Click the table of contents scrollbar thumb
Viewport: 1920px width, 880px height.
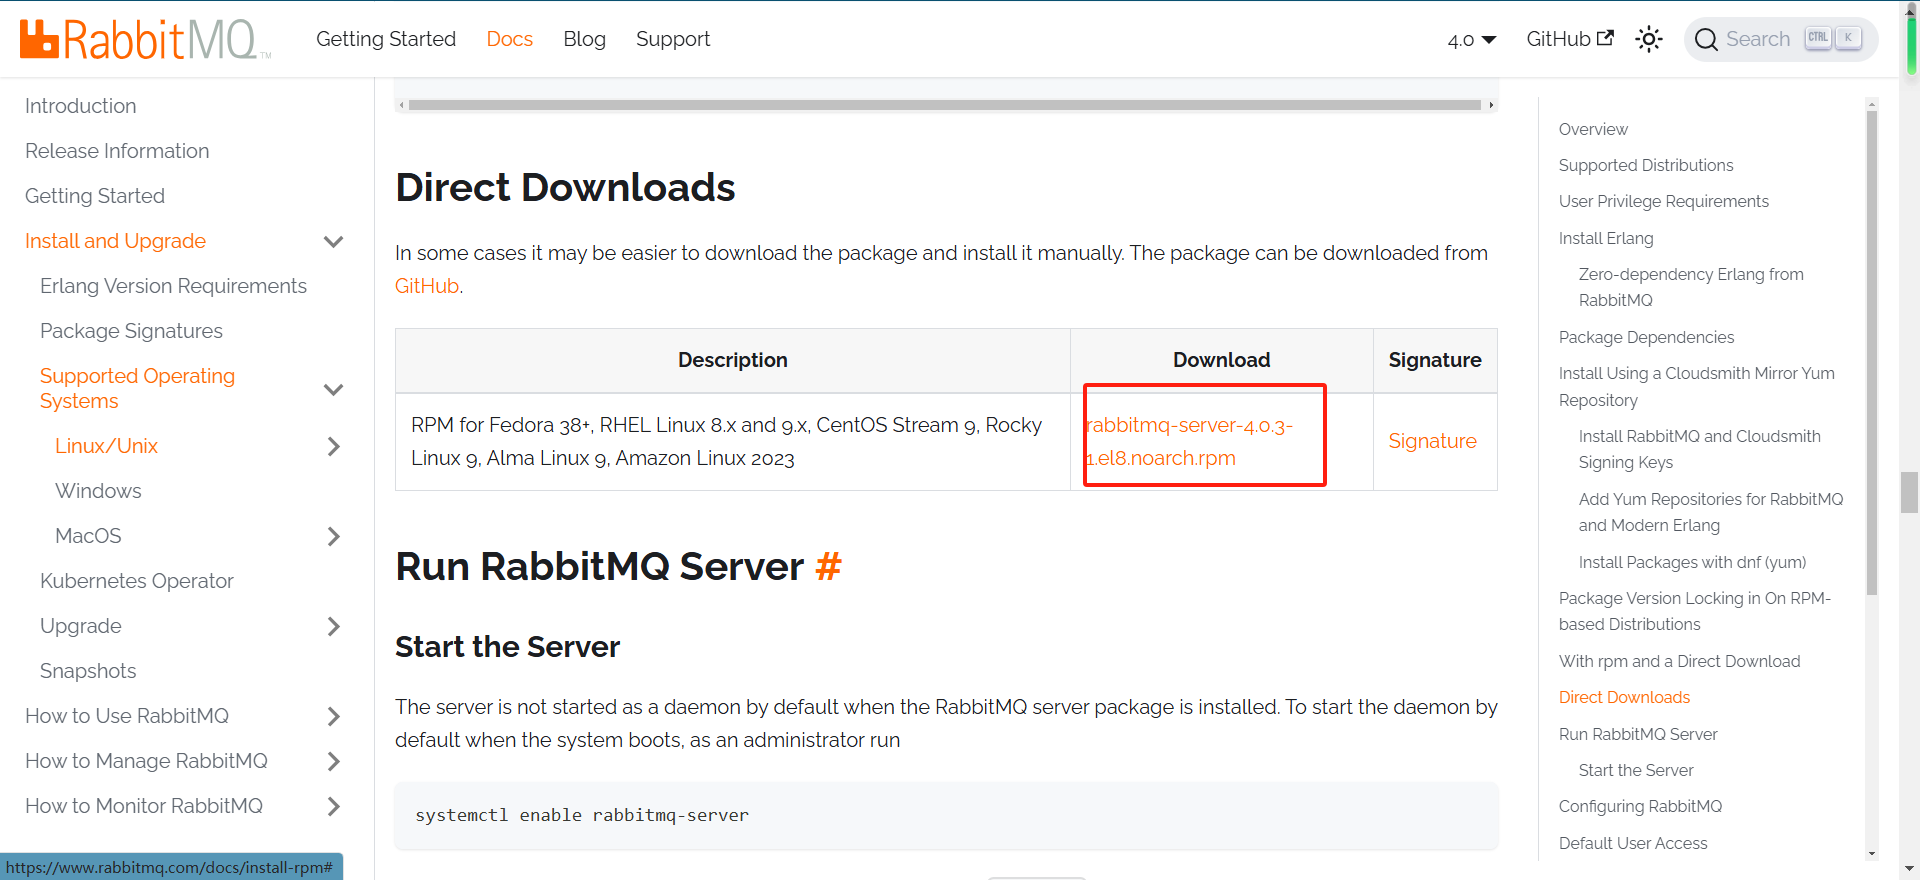(1872, 352)
